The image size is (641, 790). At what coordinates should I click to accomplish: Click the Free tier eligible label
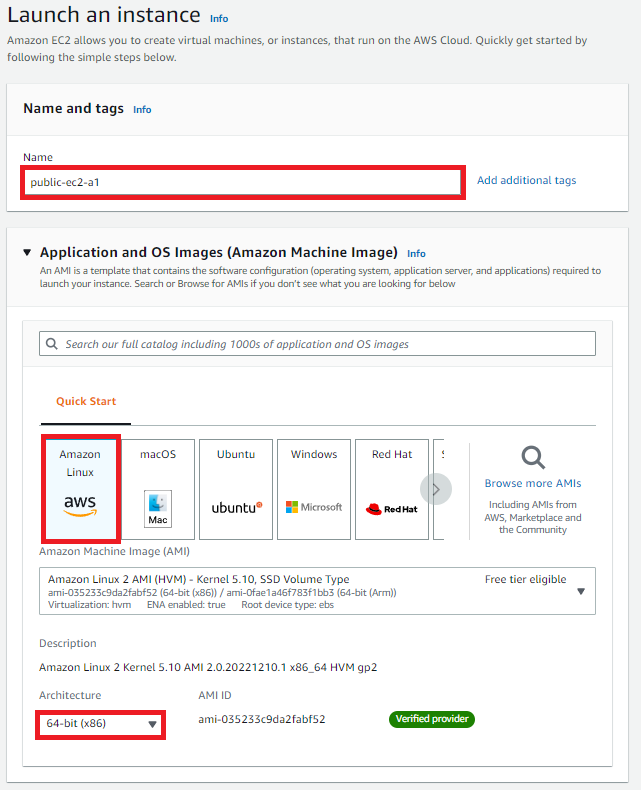(526, 579)
